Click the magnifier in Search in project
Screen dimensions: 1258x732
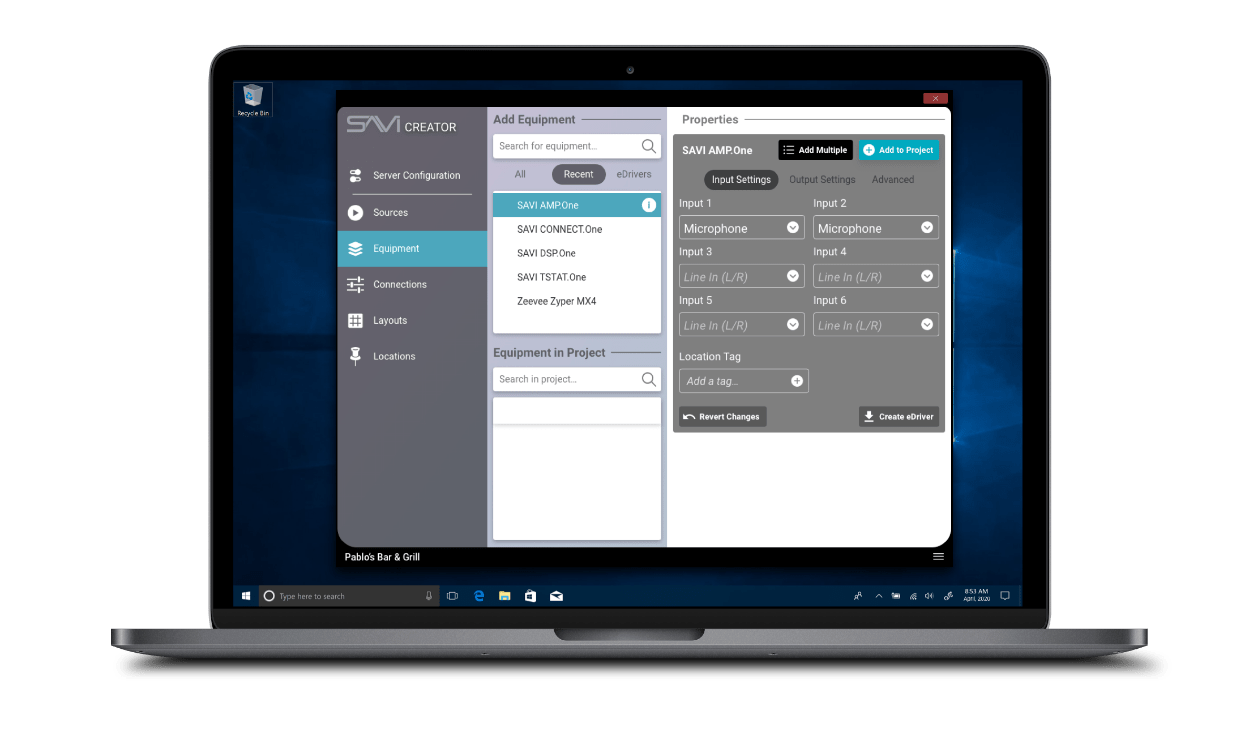pyautogui.click(x=649, y=379)
